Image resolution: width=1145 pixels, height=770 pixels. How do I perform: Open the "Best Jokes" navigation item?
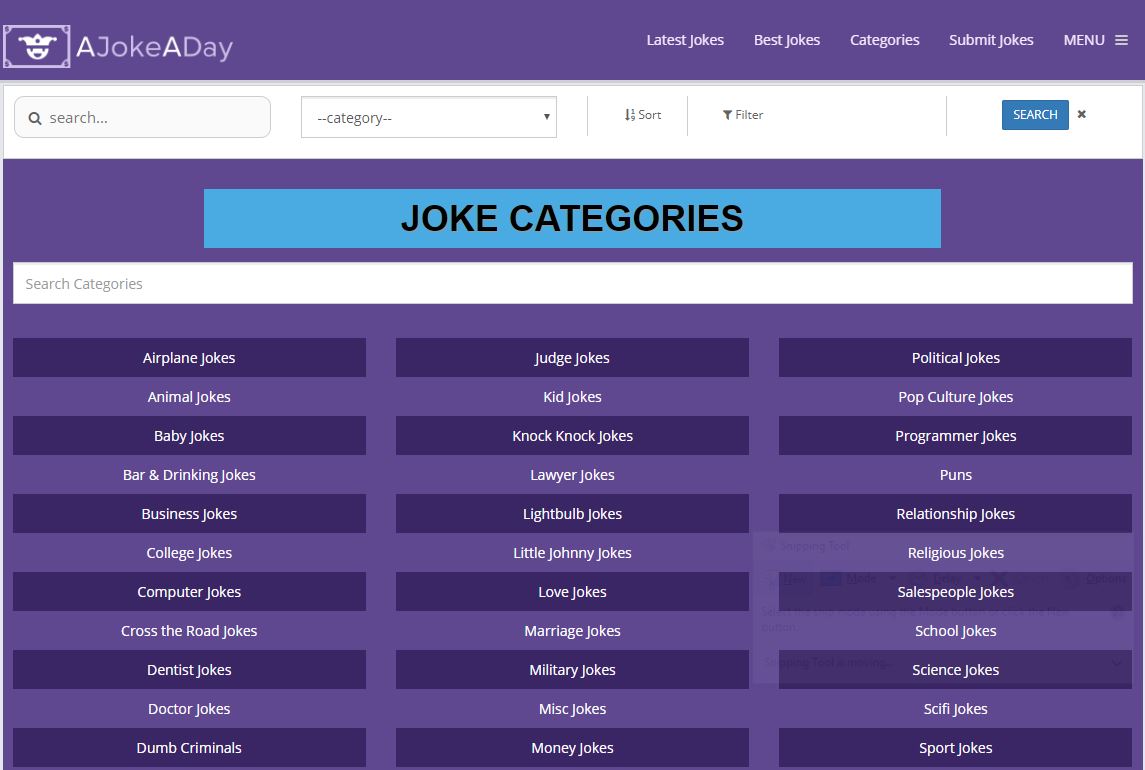[787, 40]
